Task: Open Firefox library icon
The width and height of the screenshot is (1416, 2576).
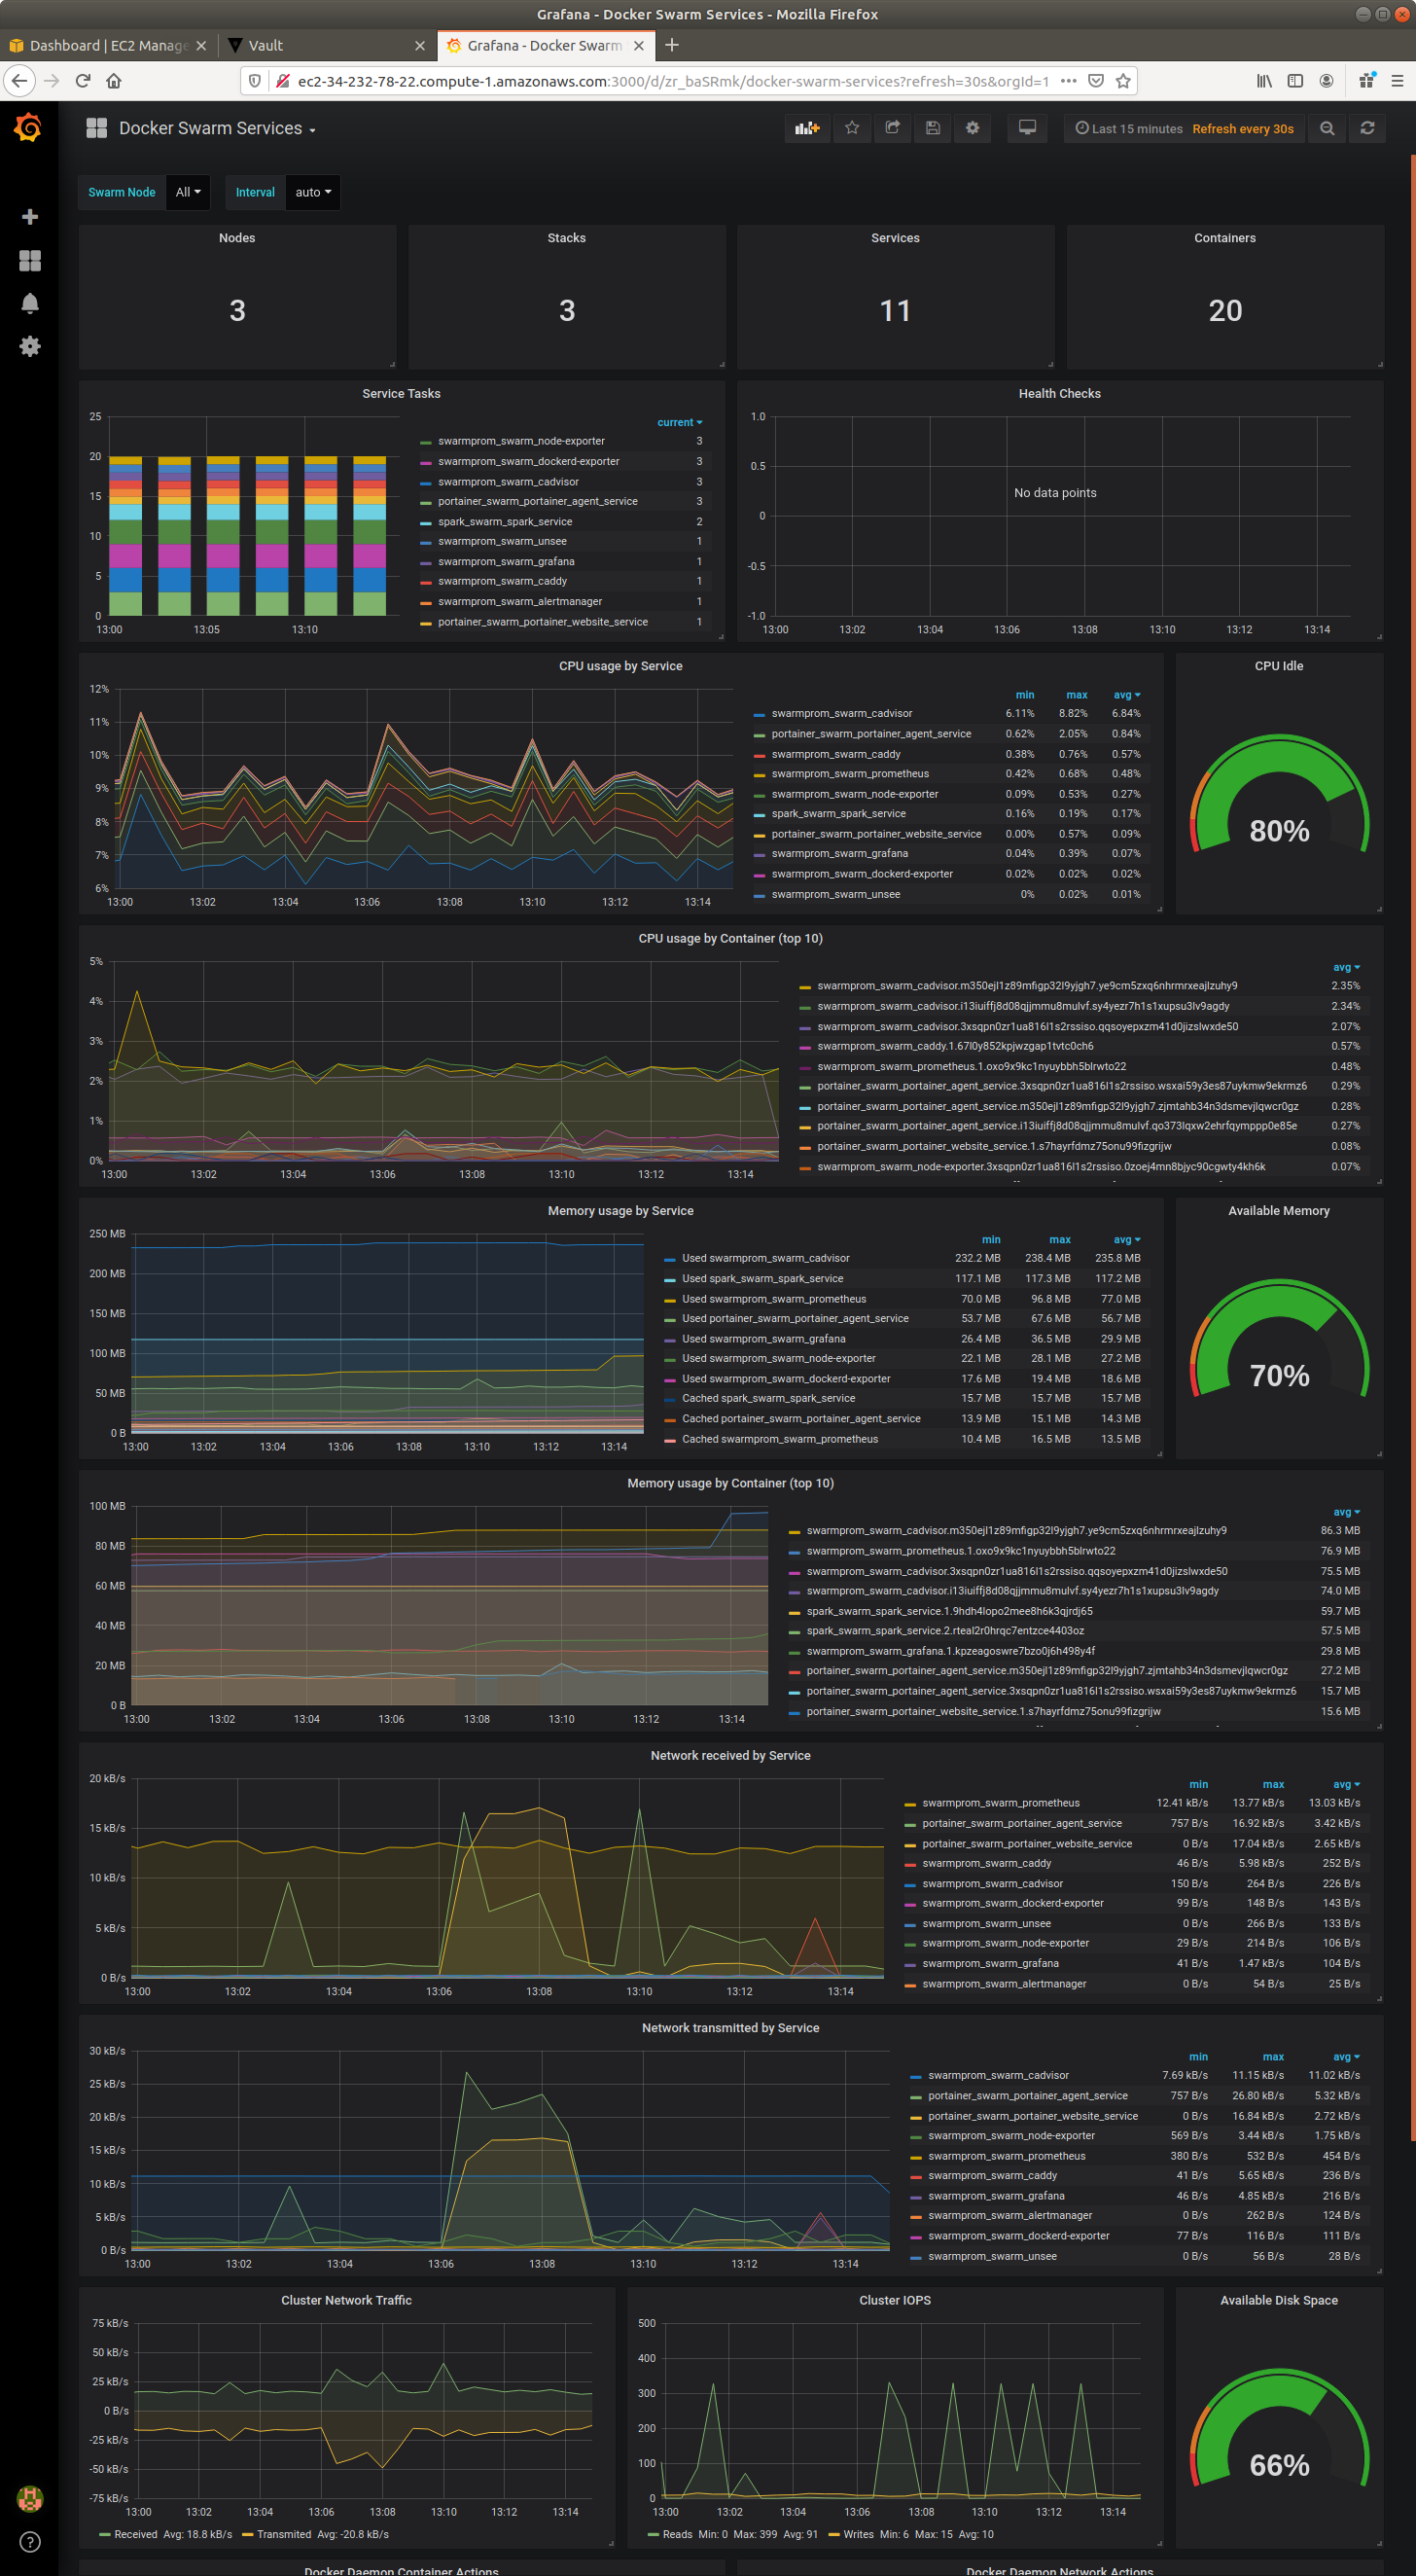Action: [x=1264, y=81]
